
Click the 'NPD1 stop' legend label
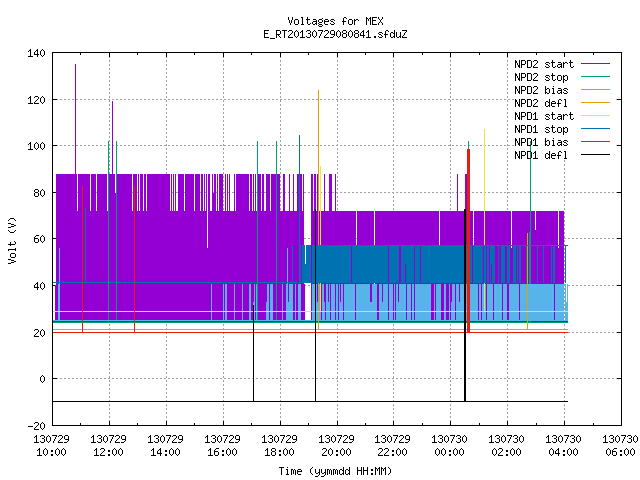(541, 129)
